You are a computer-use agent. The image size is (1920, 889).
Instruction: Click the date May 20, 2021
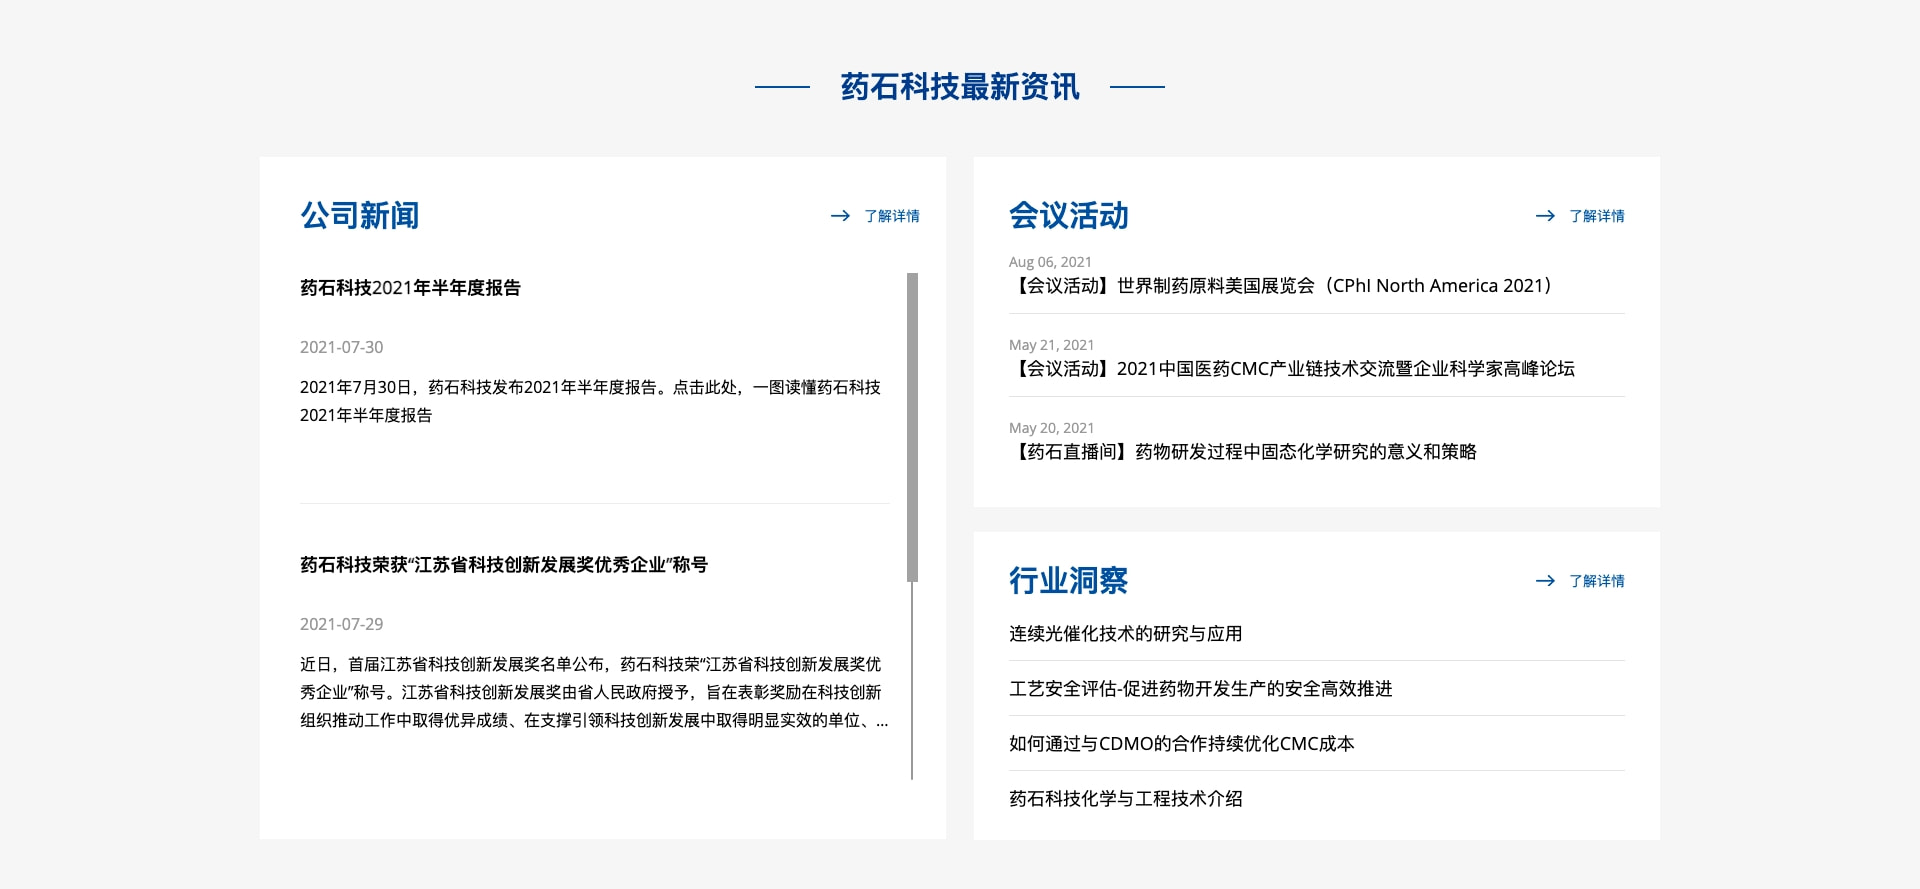point(1052,428)
